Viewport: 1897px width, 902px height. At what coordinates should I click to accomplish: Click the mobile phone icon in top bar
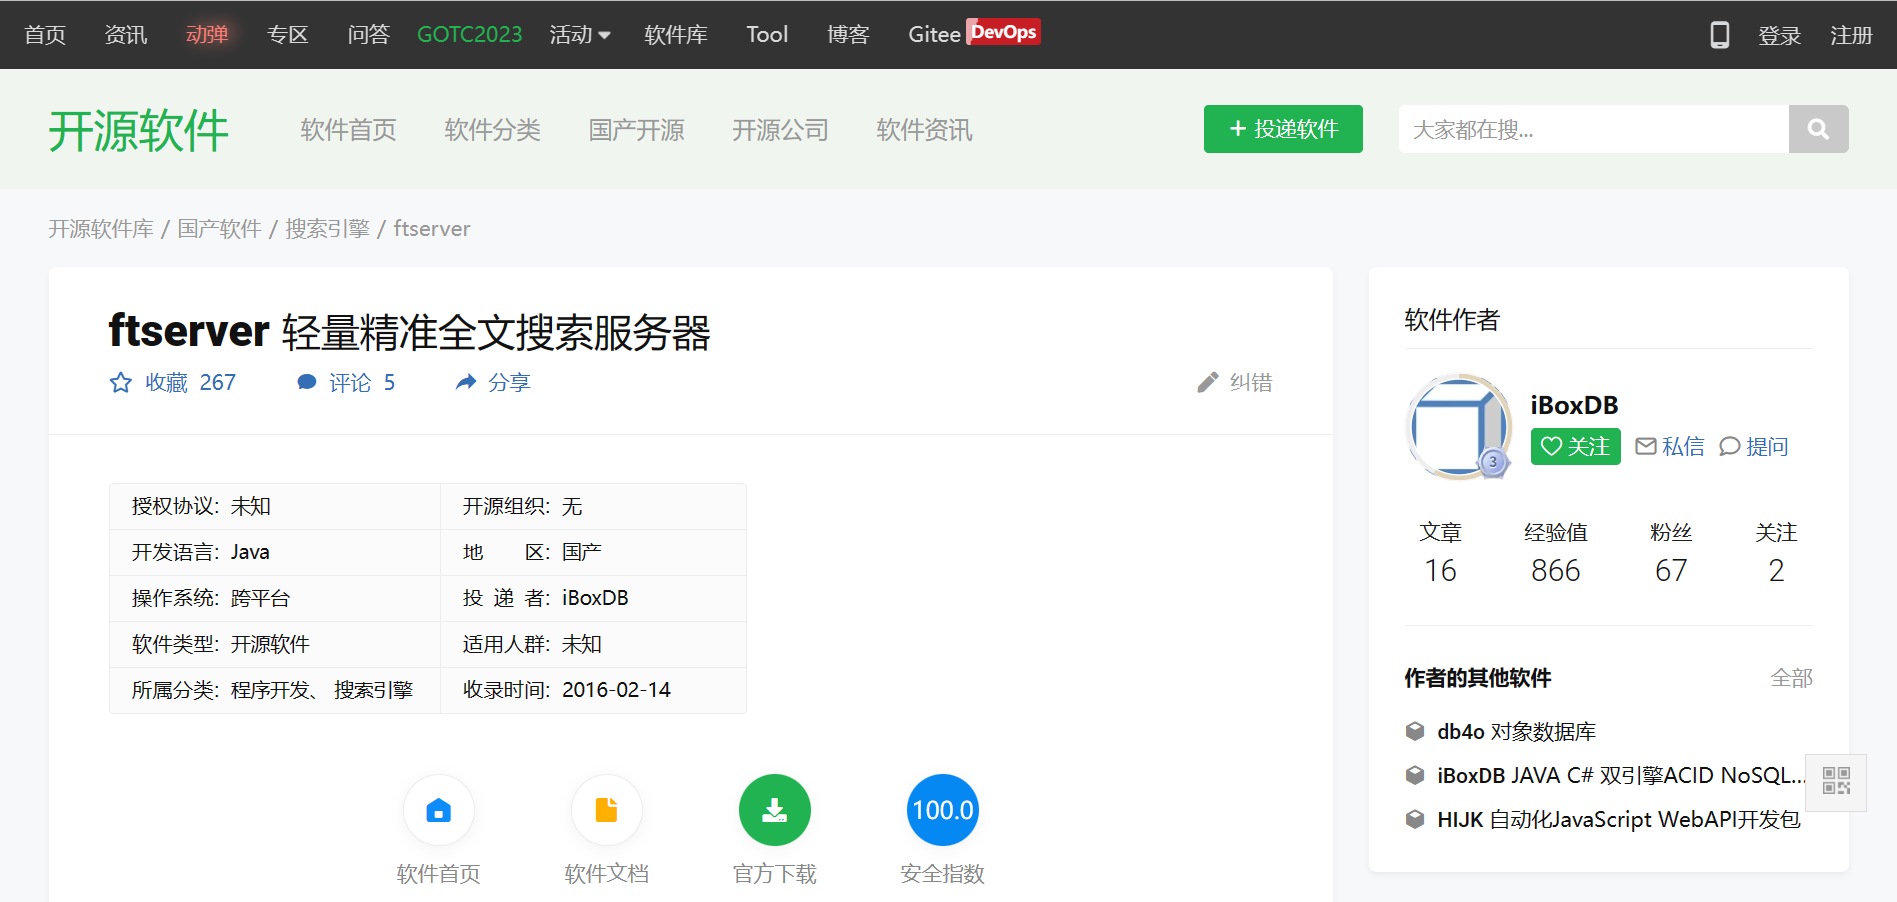pos(1719,35)
